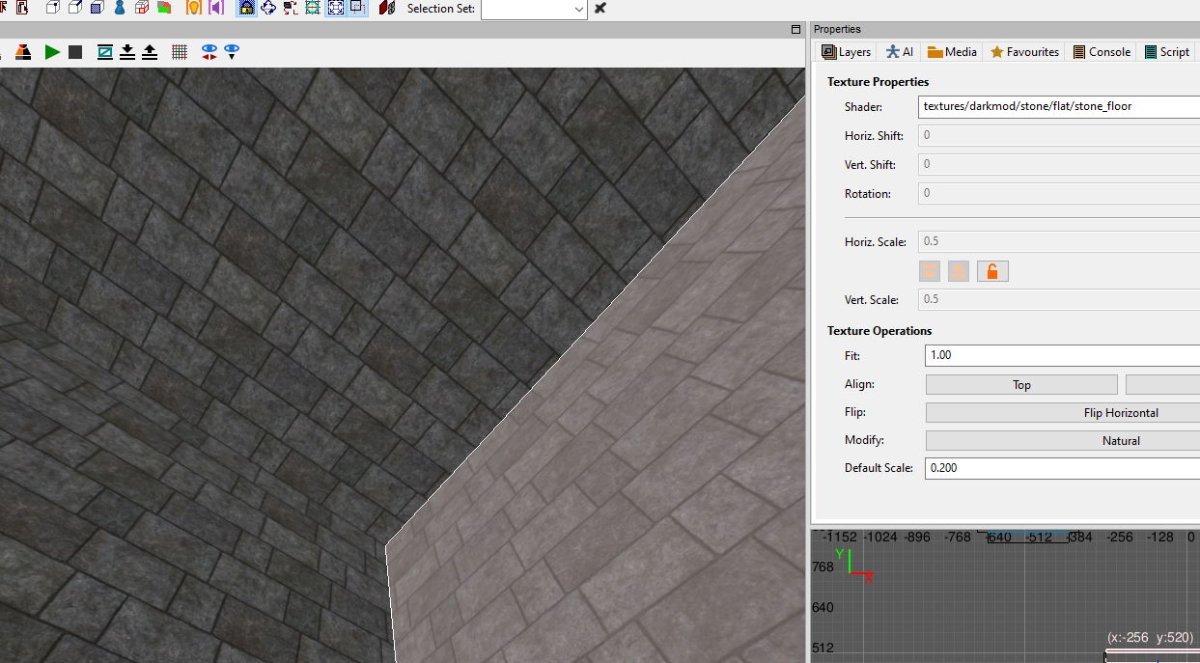Click the far clip plane in icon
The image size is (1200, 663).
[127, 52]
